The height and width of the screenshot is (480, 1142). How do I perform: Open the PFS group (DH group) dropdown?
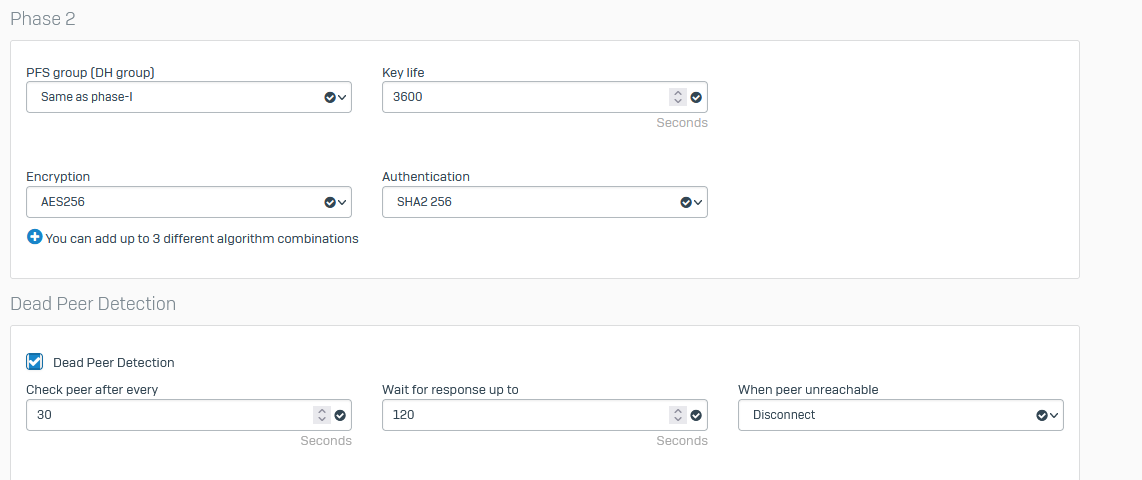(189, 97)
